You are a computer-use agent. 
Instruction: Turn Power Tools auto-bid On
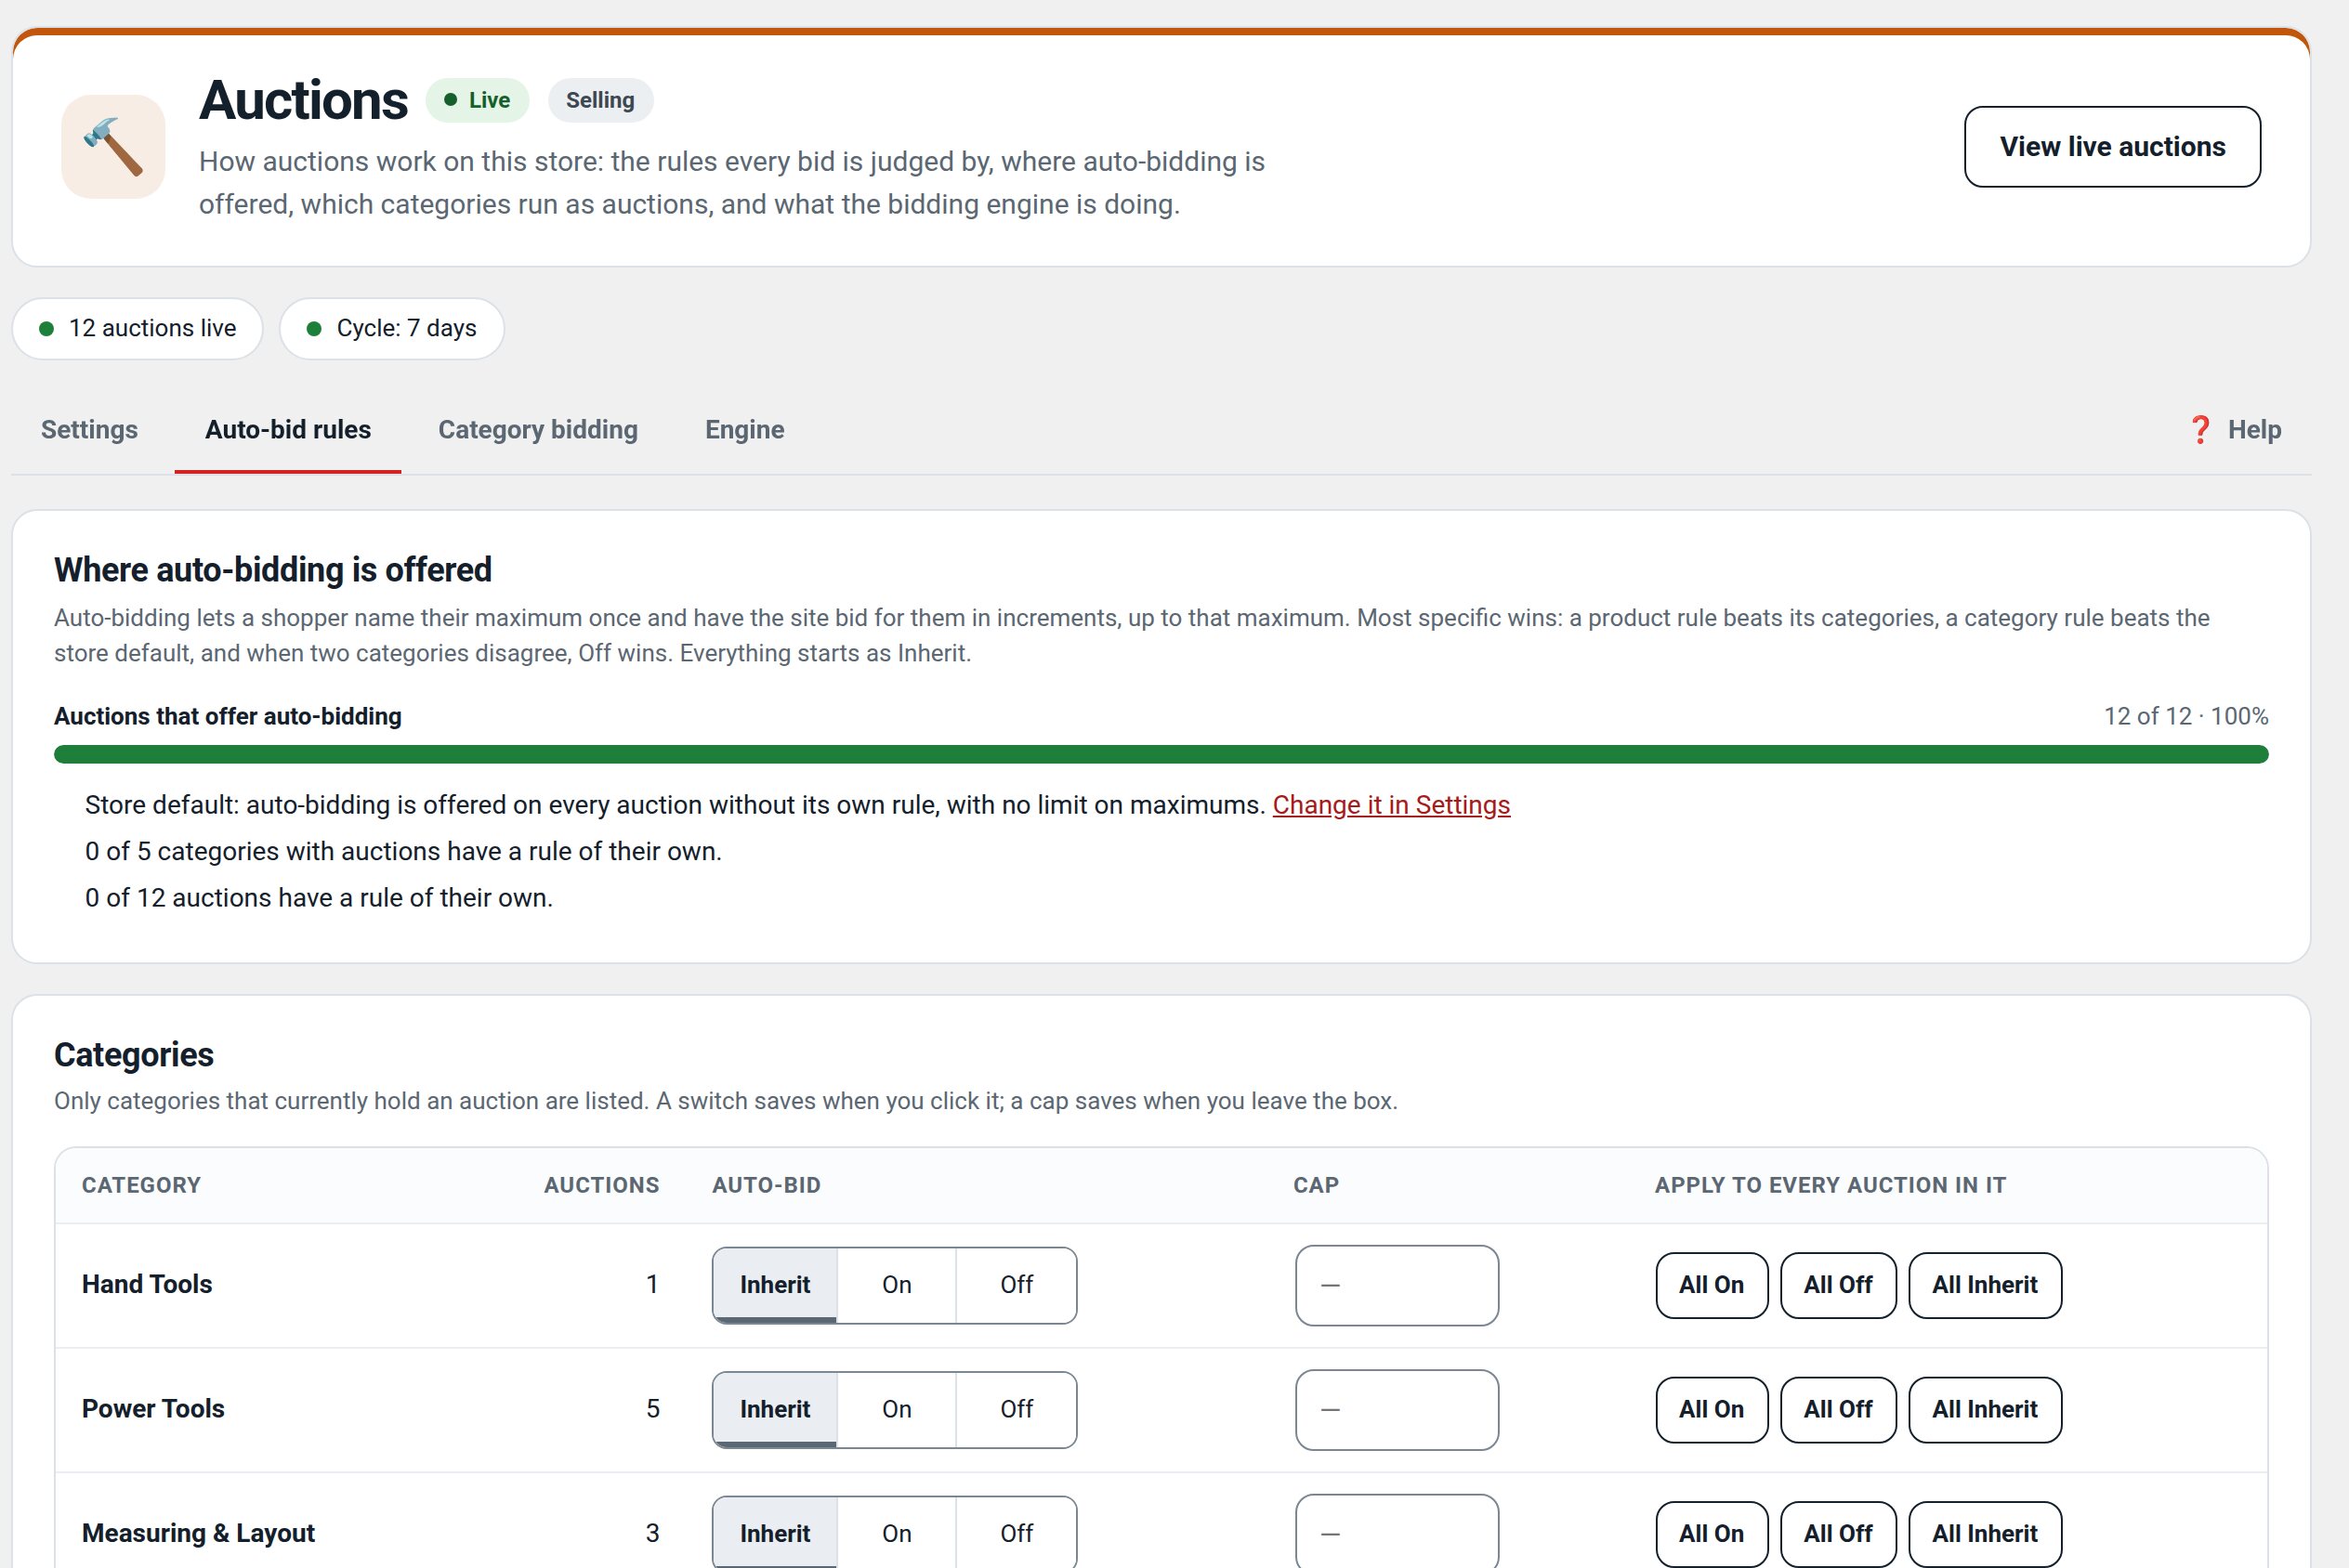tap(897, 1409)
